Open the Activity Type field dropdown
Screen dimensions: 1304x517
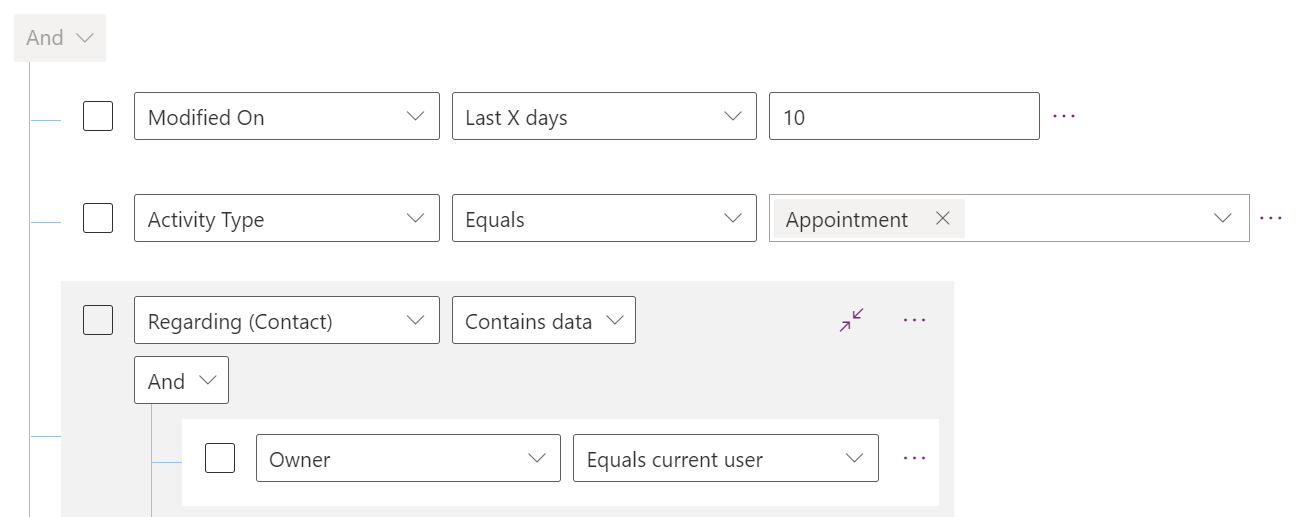286,219
